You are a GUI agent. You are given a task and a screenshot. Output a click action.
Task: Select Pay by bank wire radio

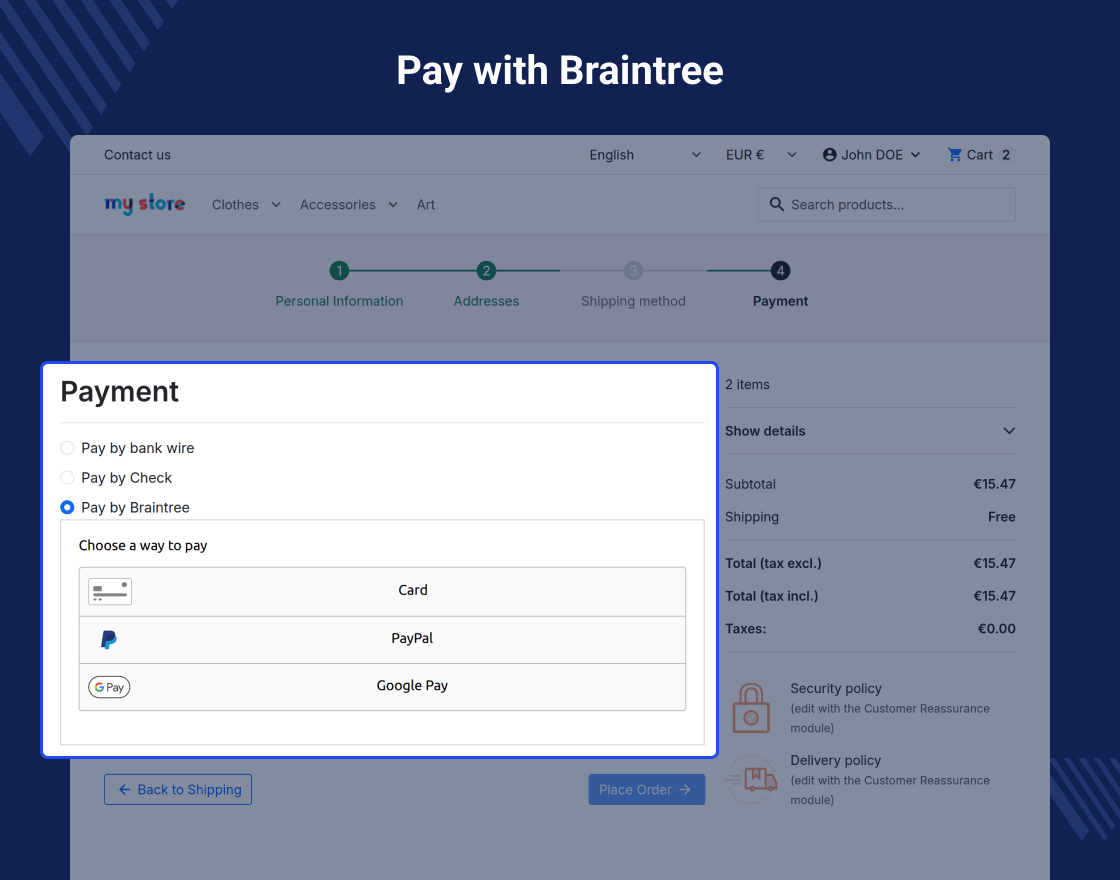pos(67,448)
